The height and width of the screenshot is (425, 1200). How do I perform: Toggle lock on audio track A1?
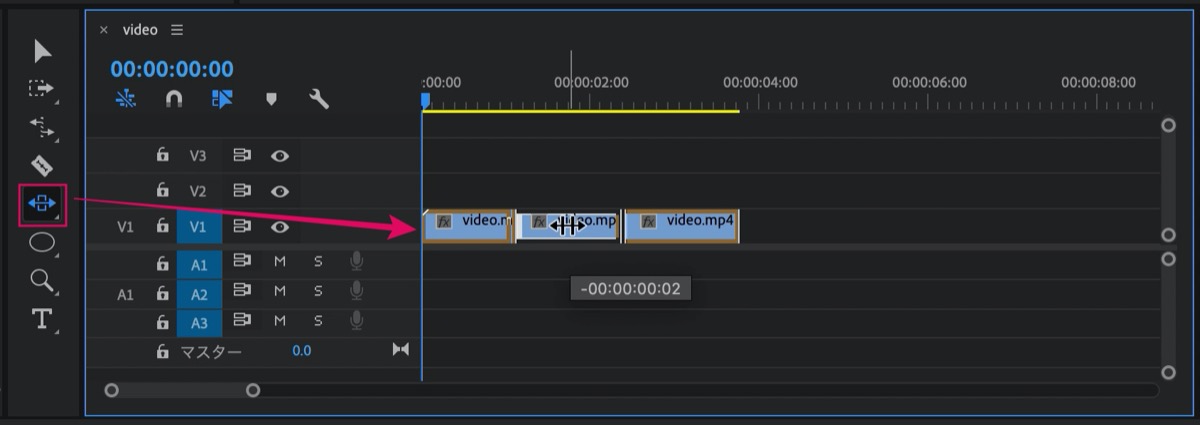pyautogui.click(x=162, y=264)
